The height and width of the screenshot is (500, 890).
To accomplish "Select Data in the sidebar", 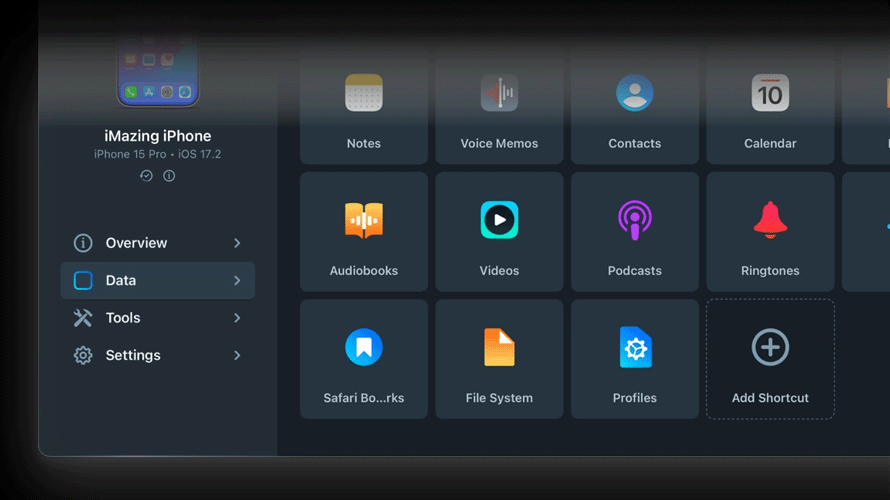I will (121, 281).
